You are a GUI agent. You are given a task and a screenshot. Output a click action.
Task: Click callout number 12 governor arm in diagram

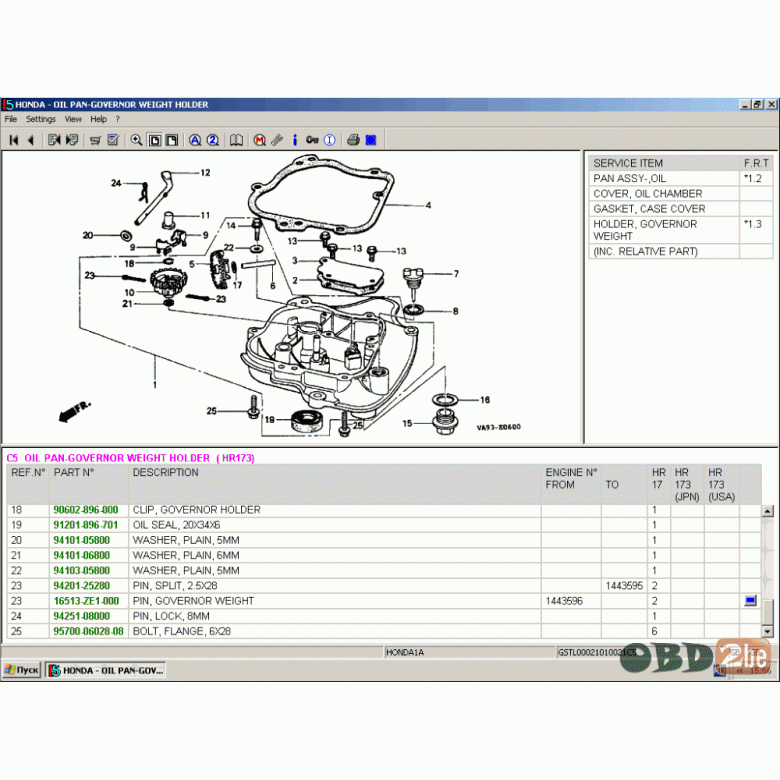(205, 173)
